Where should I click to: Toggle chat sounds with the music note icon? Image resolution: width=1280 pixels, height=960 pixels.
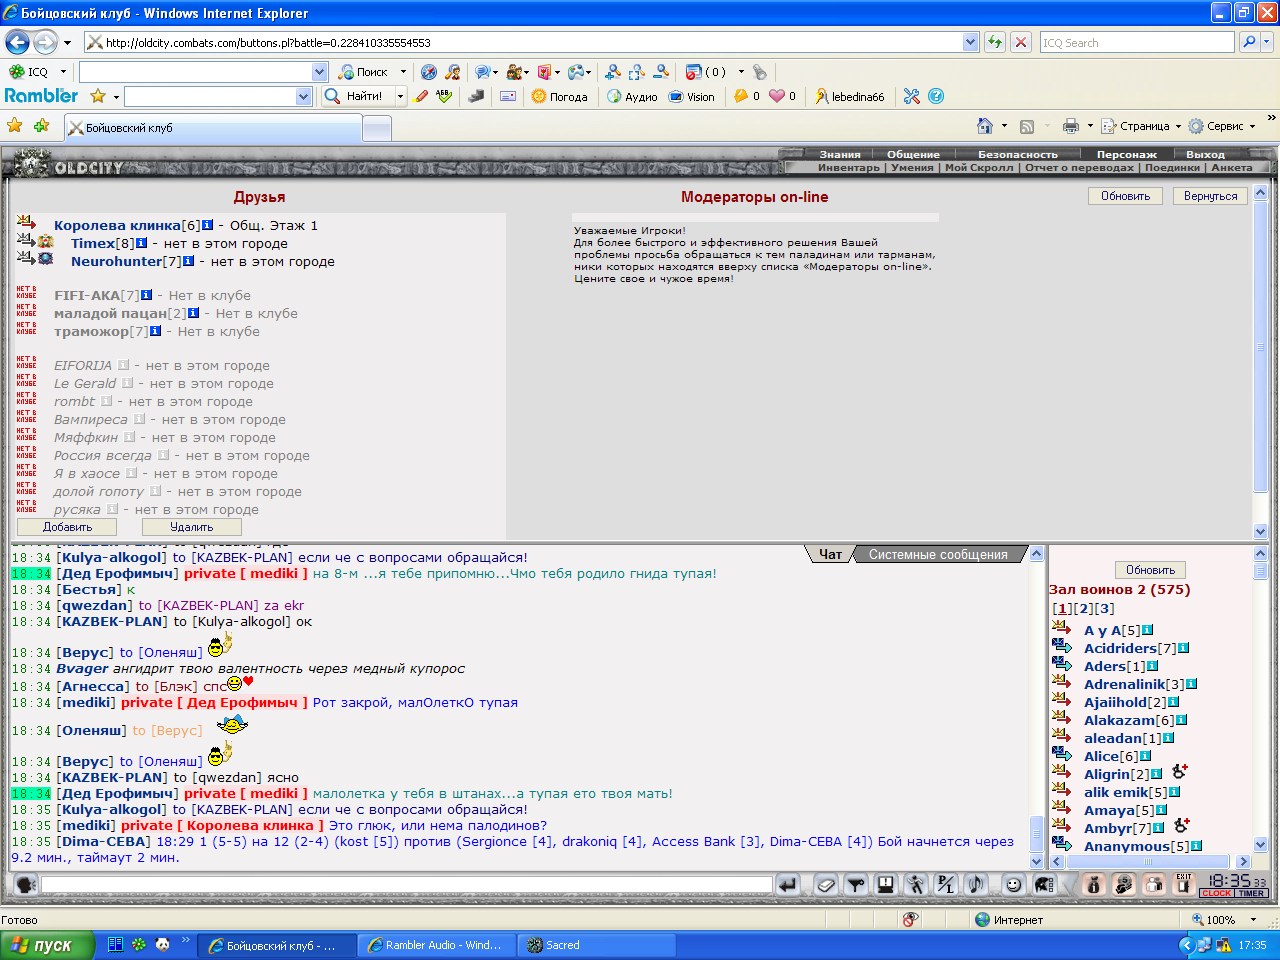coord(976,885)
